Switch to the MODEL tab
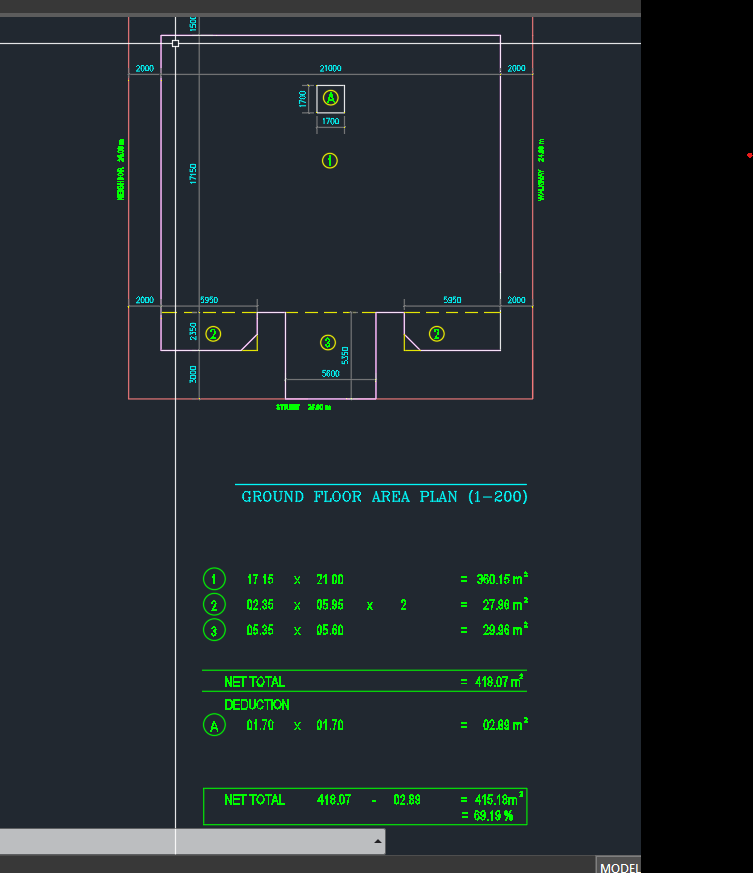753x873 pixels. 619,867
